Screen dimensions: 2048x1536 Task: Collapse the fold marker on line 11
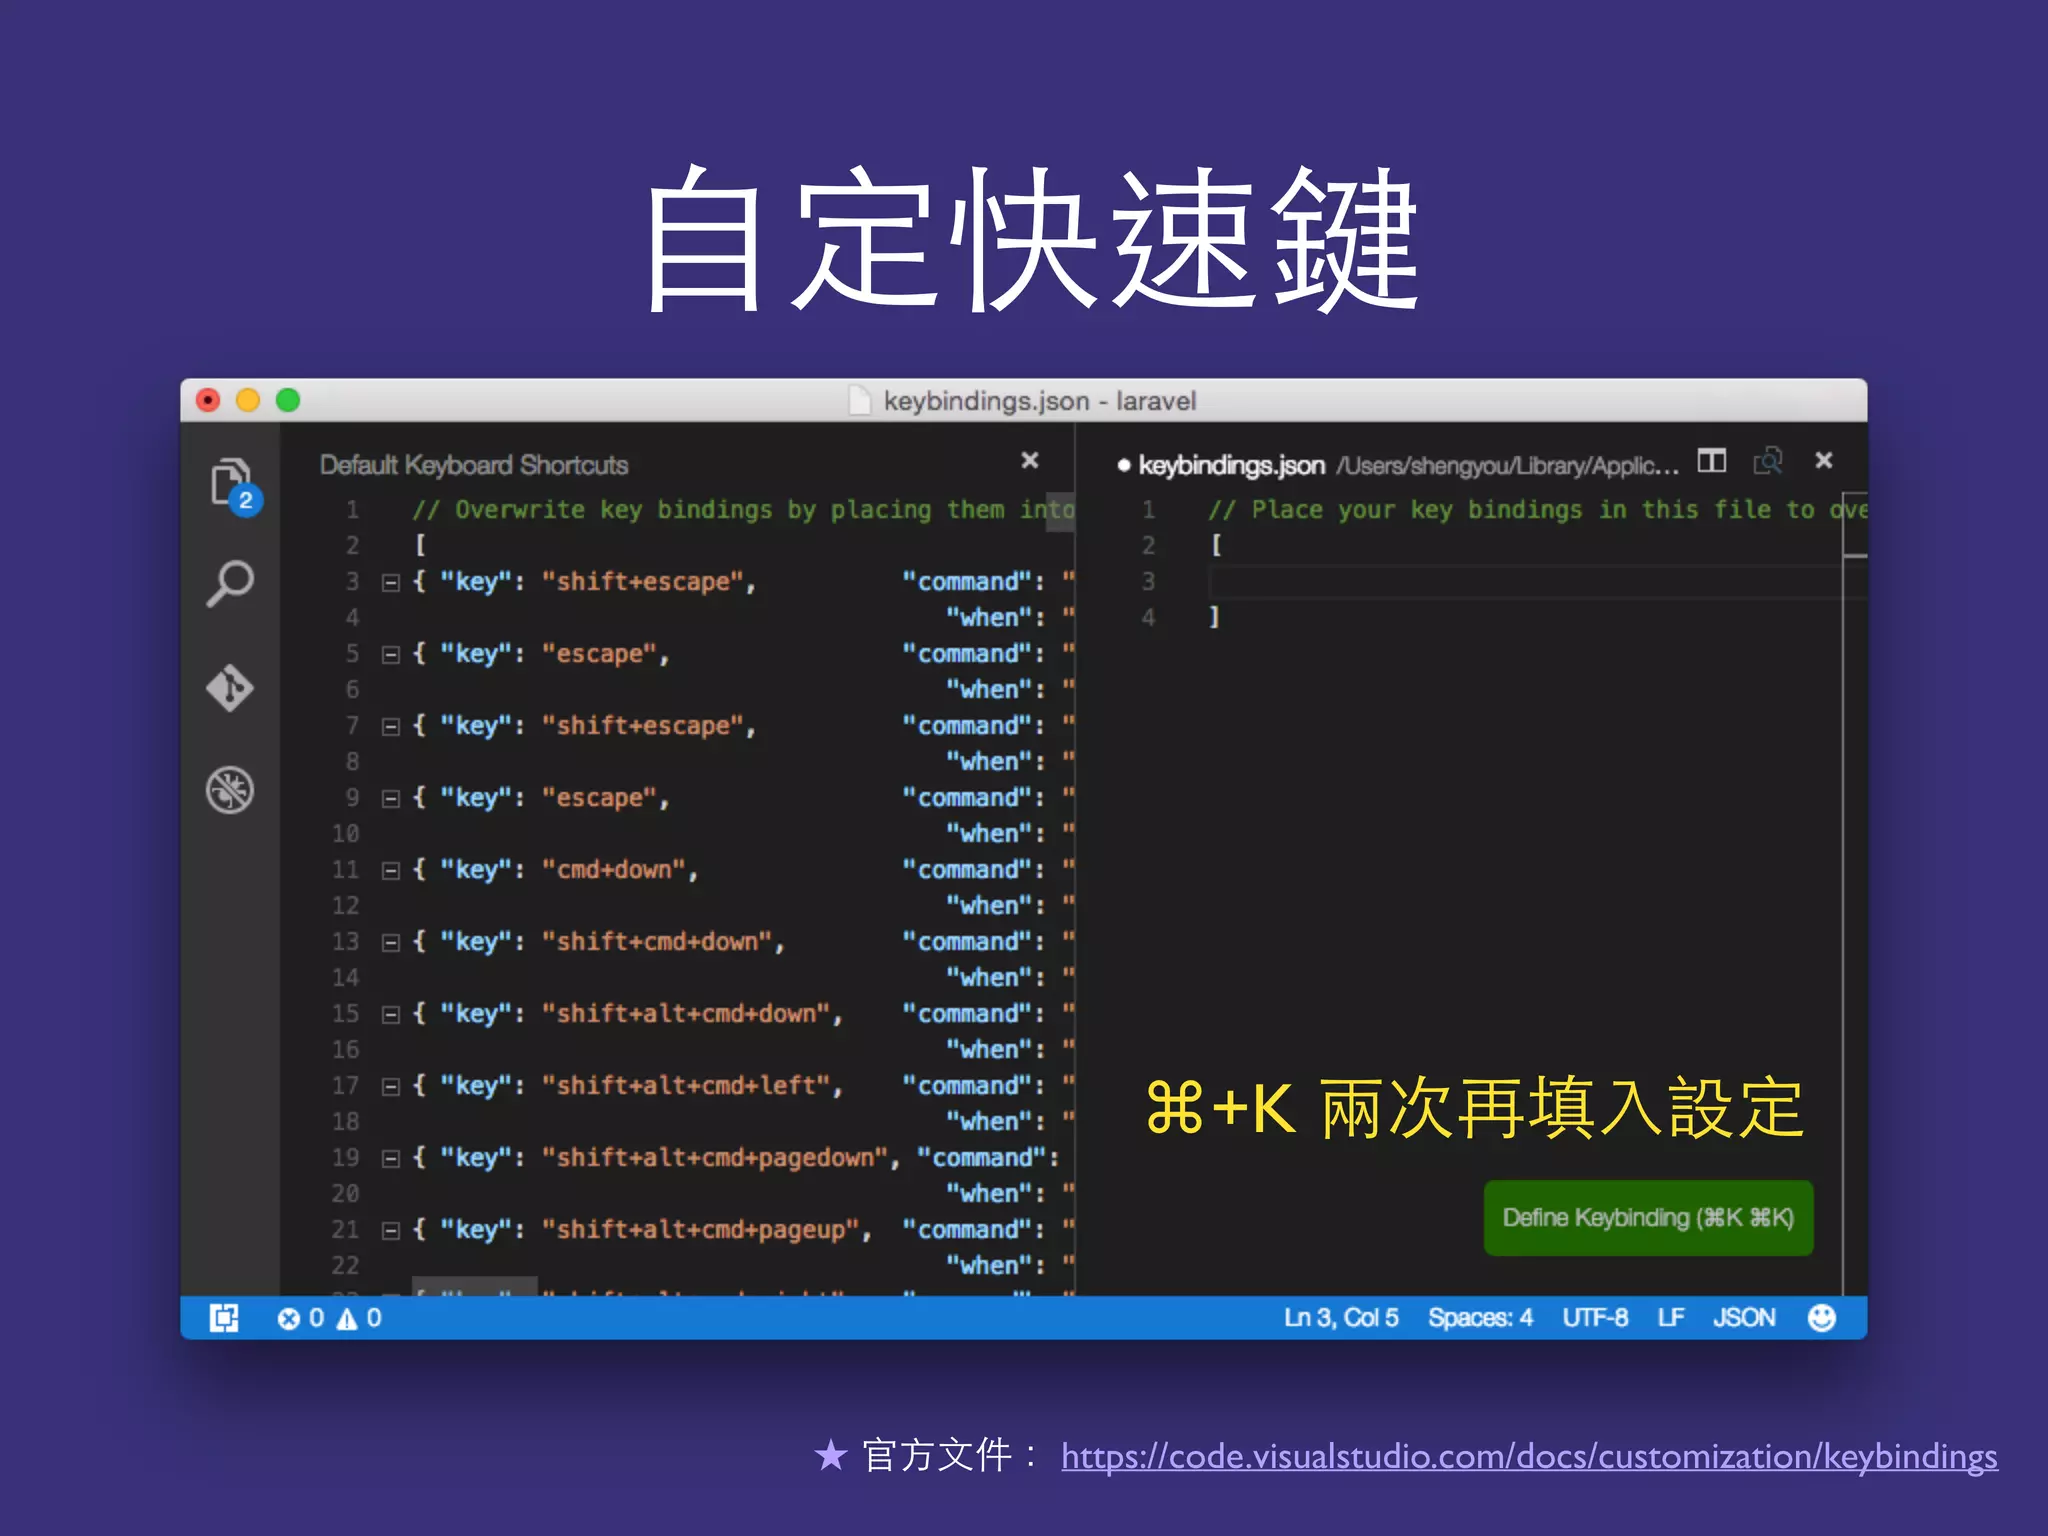pyautogui.click(x=391, y=871)
